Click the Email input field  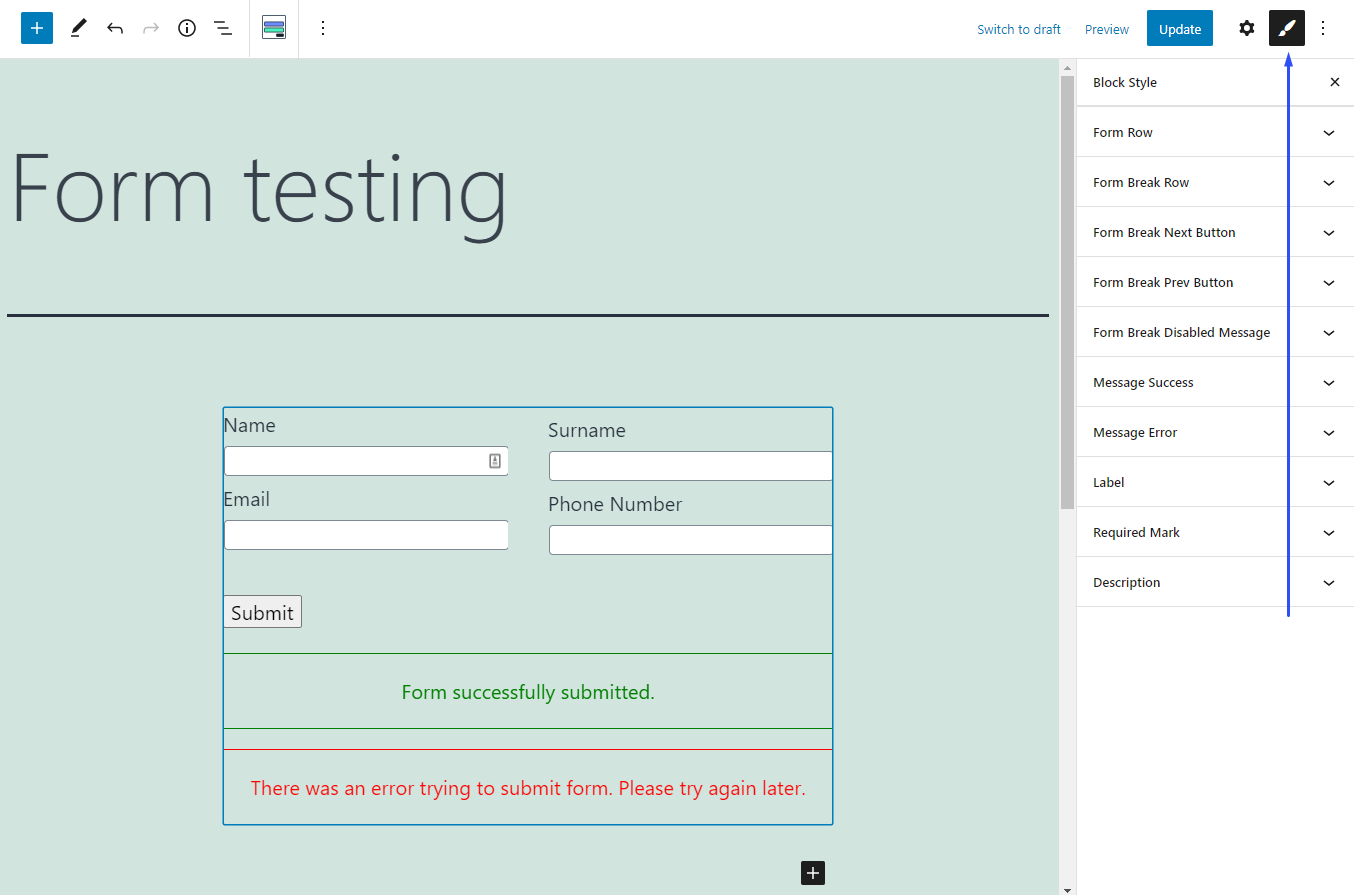click(x=366, y=535)
